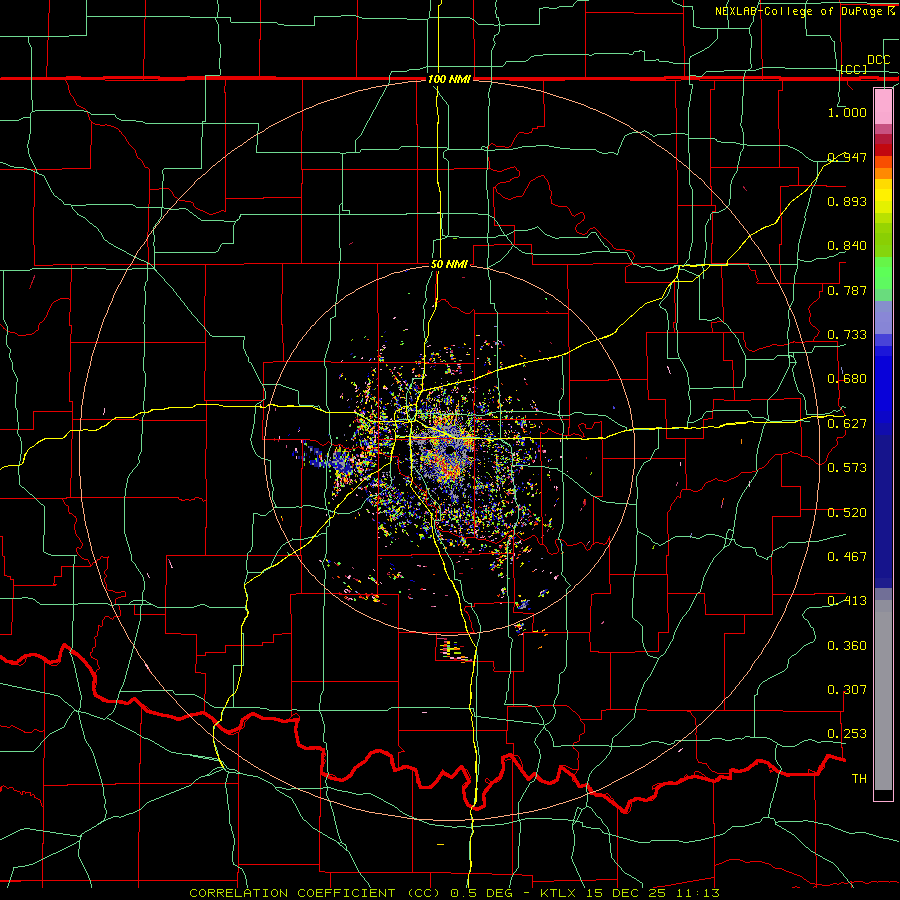Image resolution: width=900 pixels, height=900 pixels.
Task: Click the CORRELATION COEFFICIENT (CC) caption text
Action: click(x=315, y=893)
